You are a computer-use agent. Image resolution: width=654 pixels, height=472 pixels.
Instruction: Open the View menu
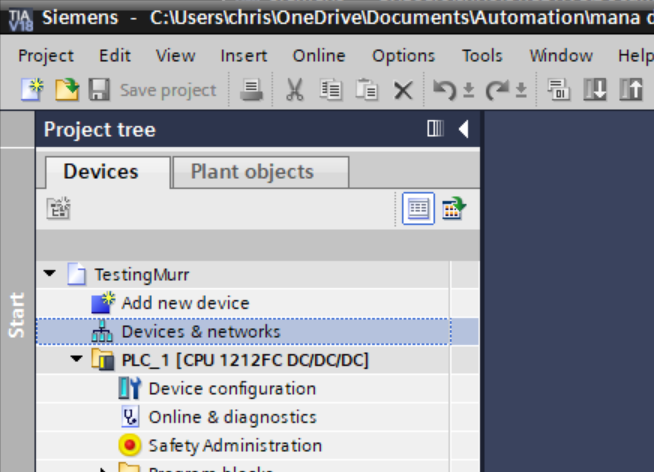(x=175, y=55)
